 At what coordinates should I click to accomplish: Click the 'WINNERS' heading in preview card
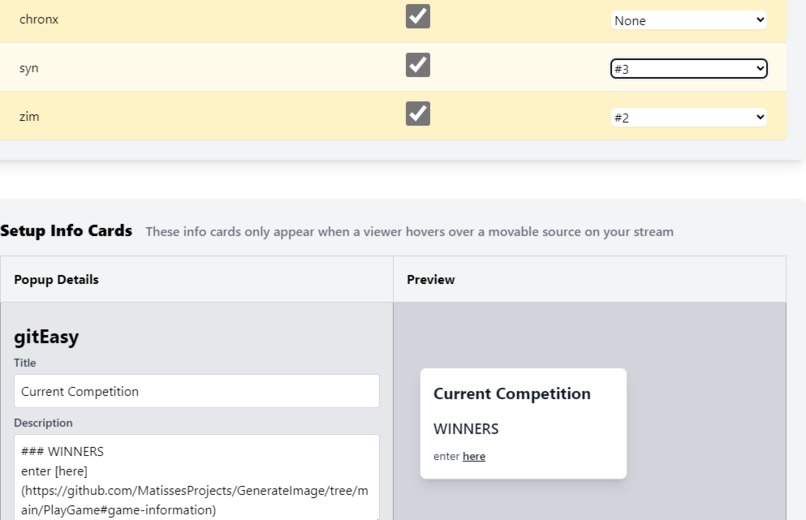[x=466, y=429]
